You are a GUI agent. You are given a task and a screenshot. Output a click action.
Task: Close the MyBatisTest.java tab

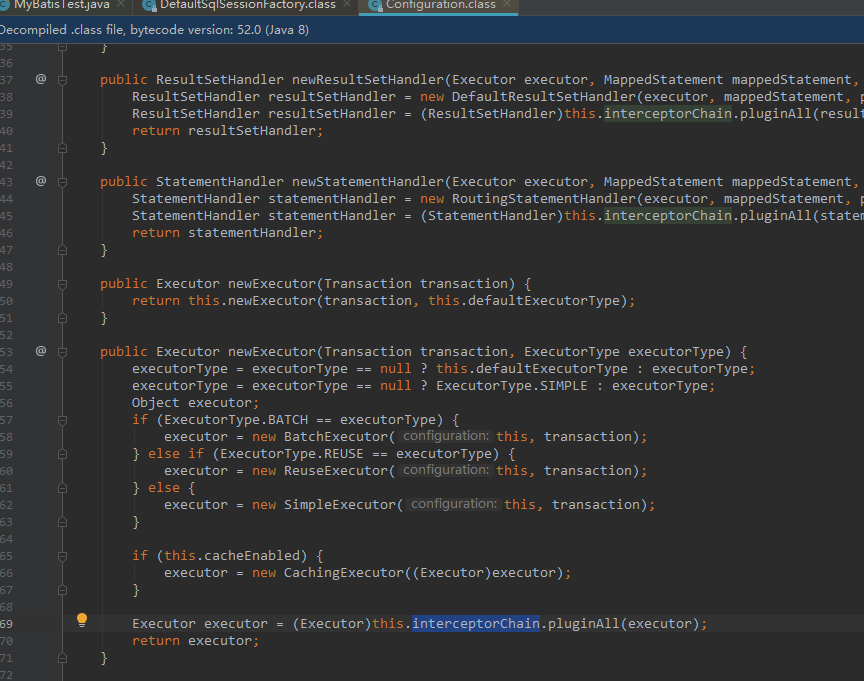(x=122, y=5)
